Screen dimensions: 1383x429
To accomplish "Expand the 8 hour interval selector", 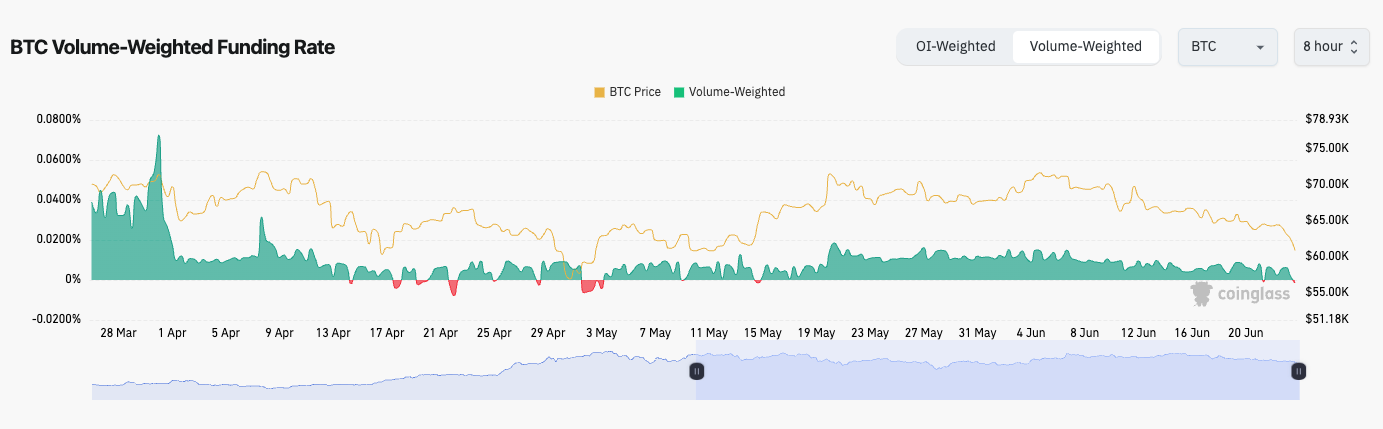I will click(1329, 47).
